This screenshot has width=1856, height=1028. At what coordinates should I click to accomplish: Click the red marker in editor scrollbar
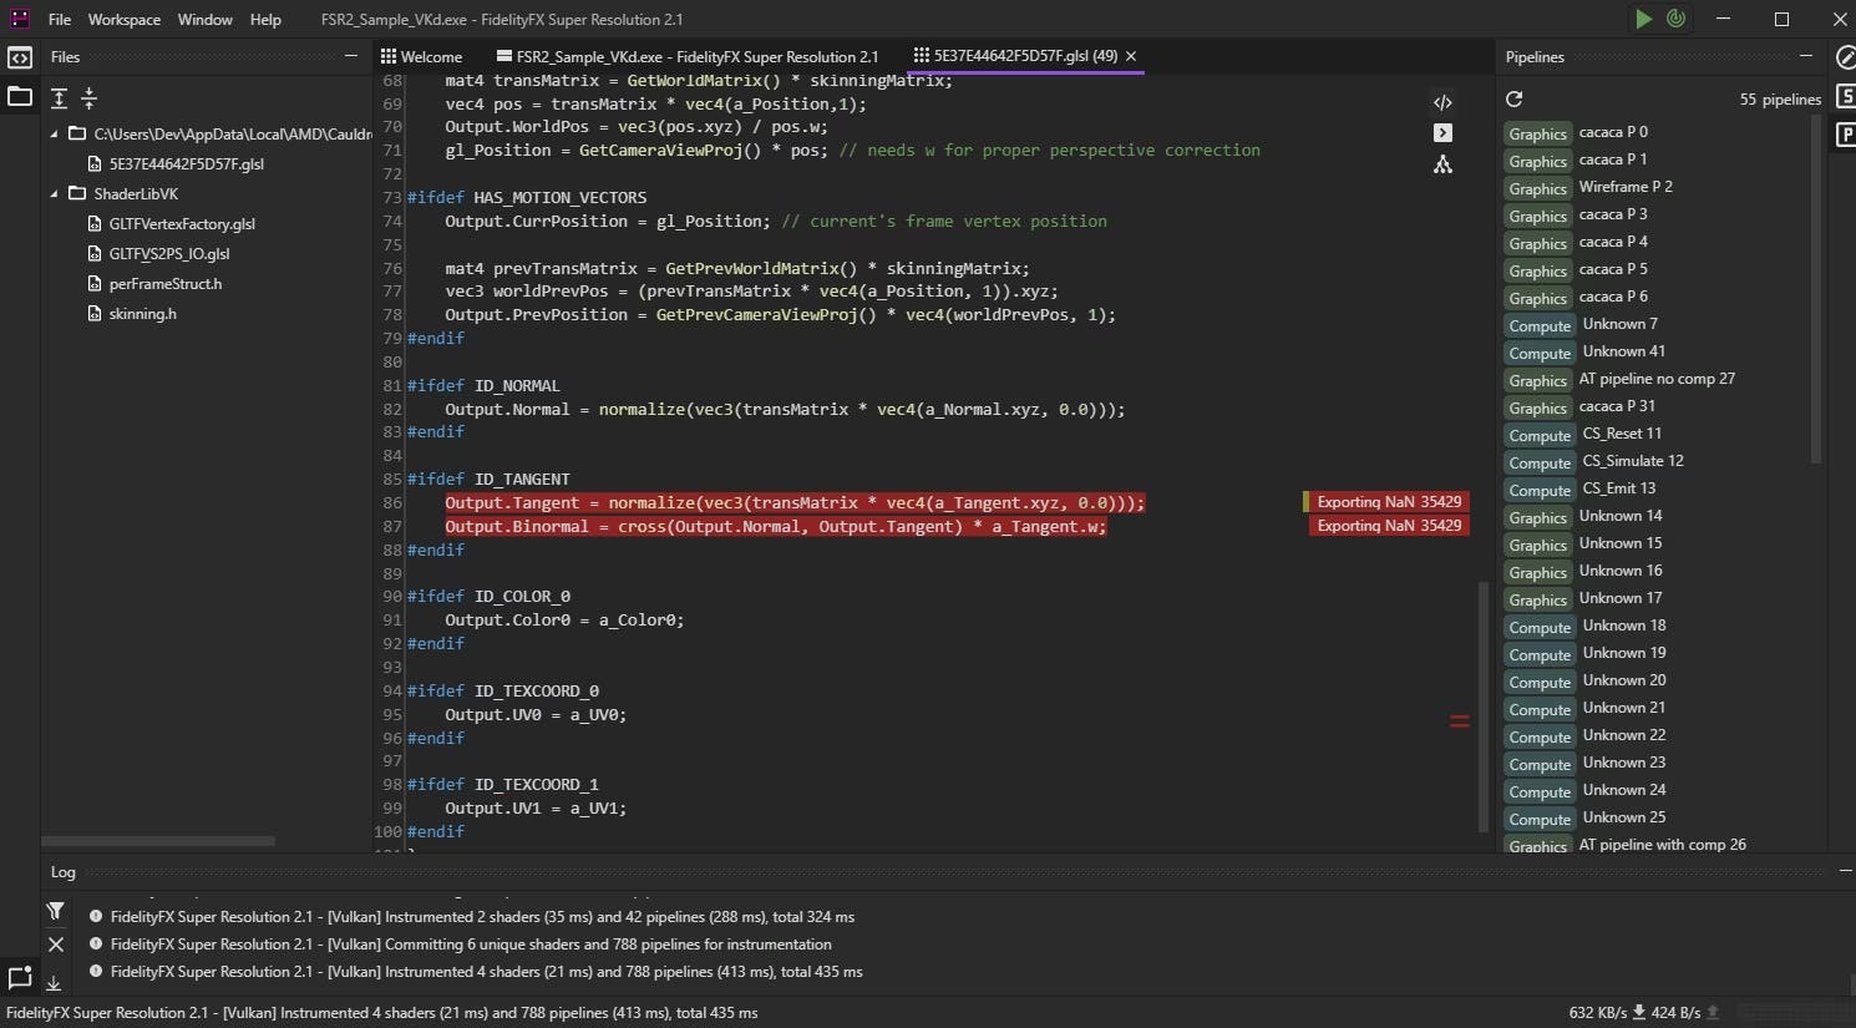(x=1459, y=721)
